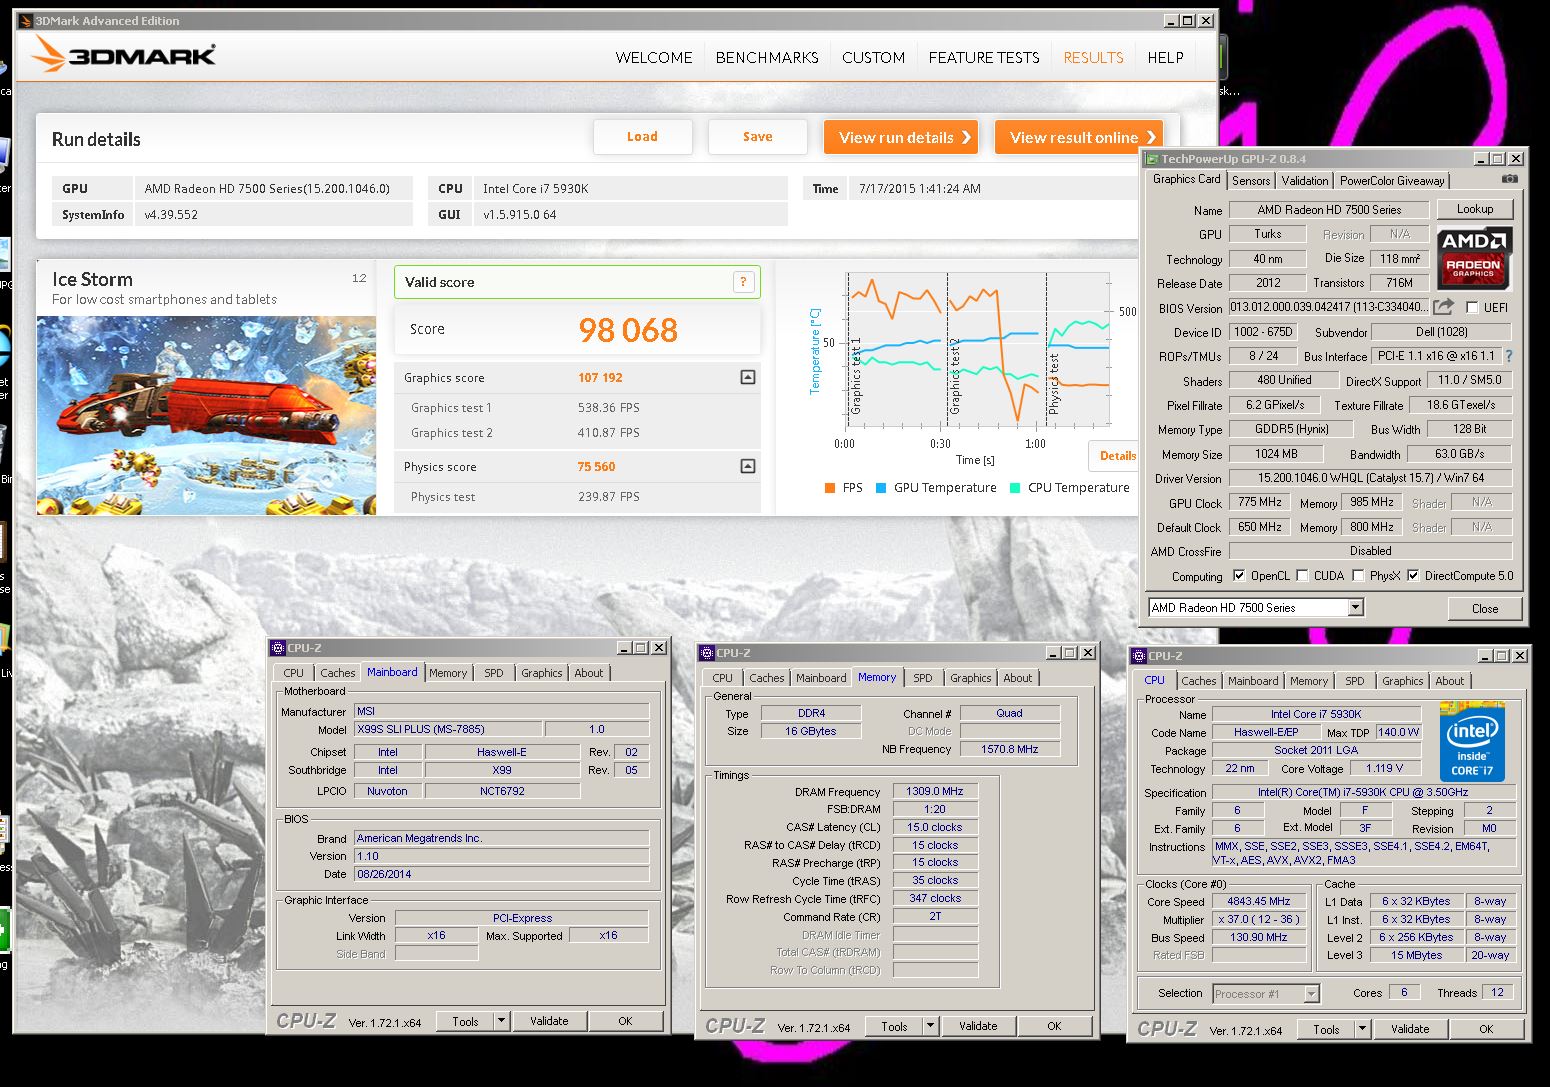Click the Lookup button in GPU-Z
1550x1087 pixels.
[1475, 209]
